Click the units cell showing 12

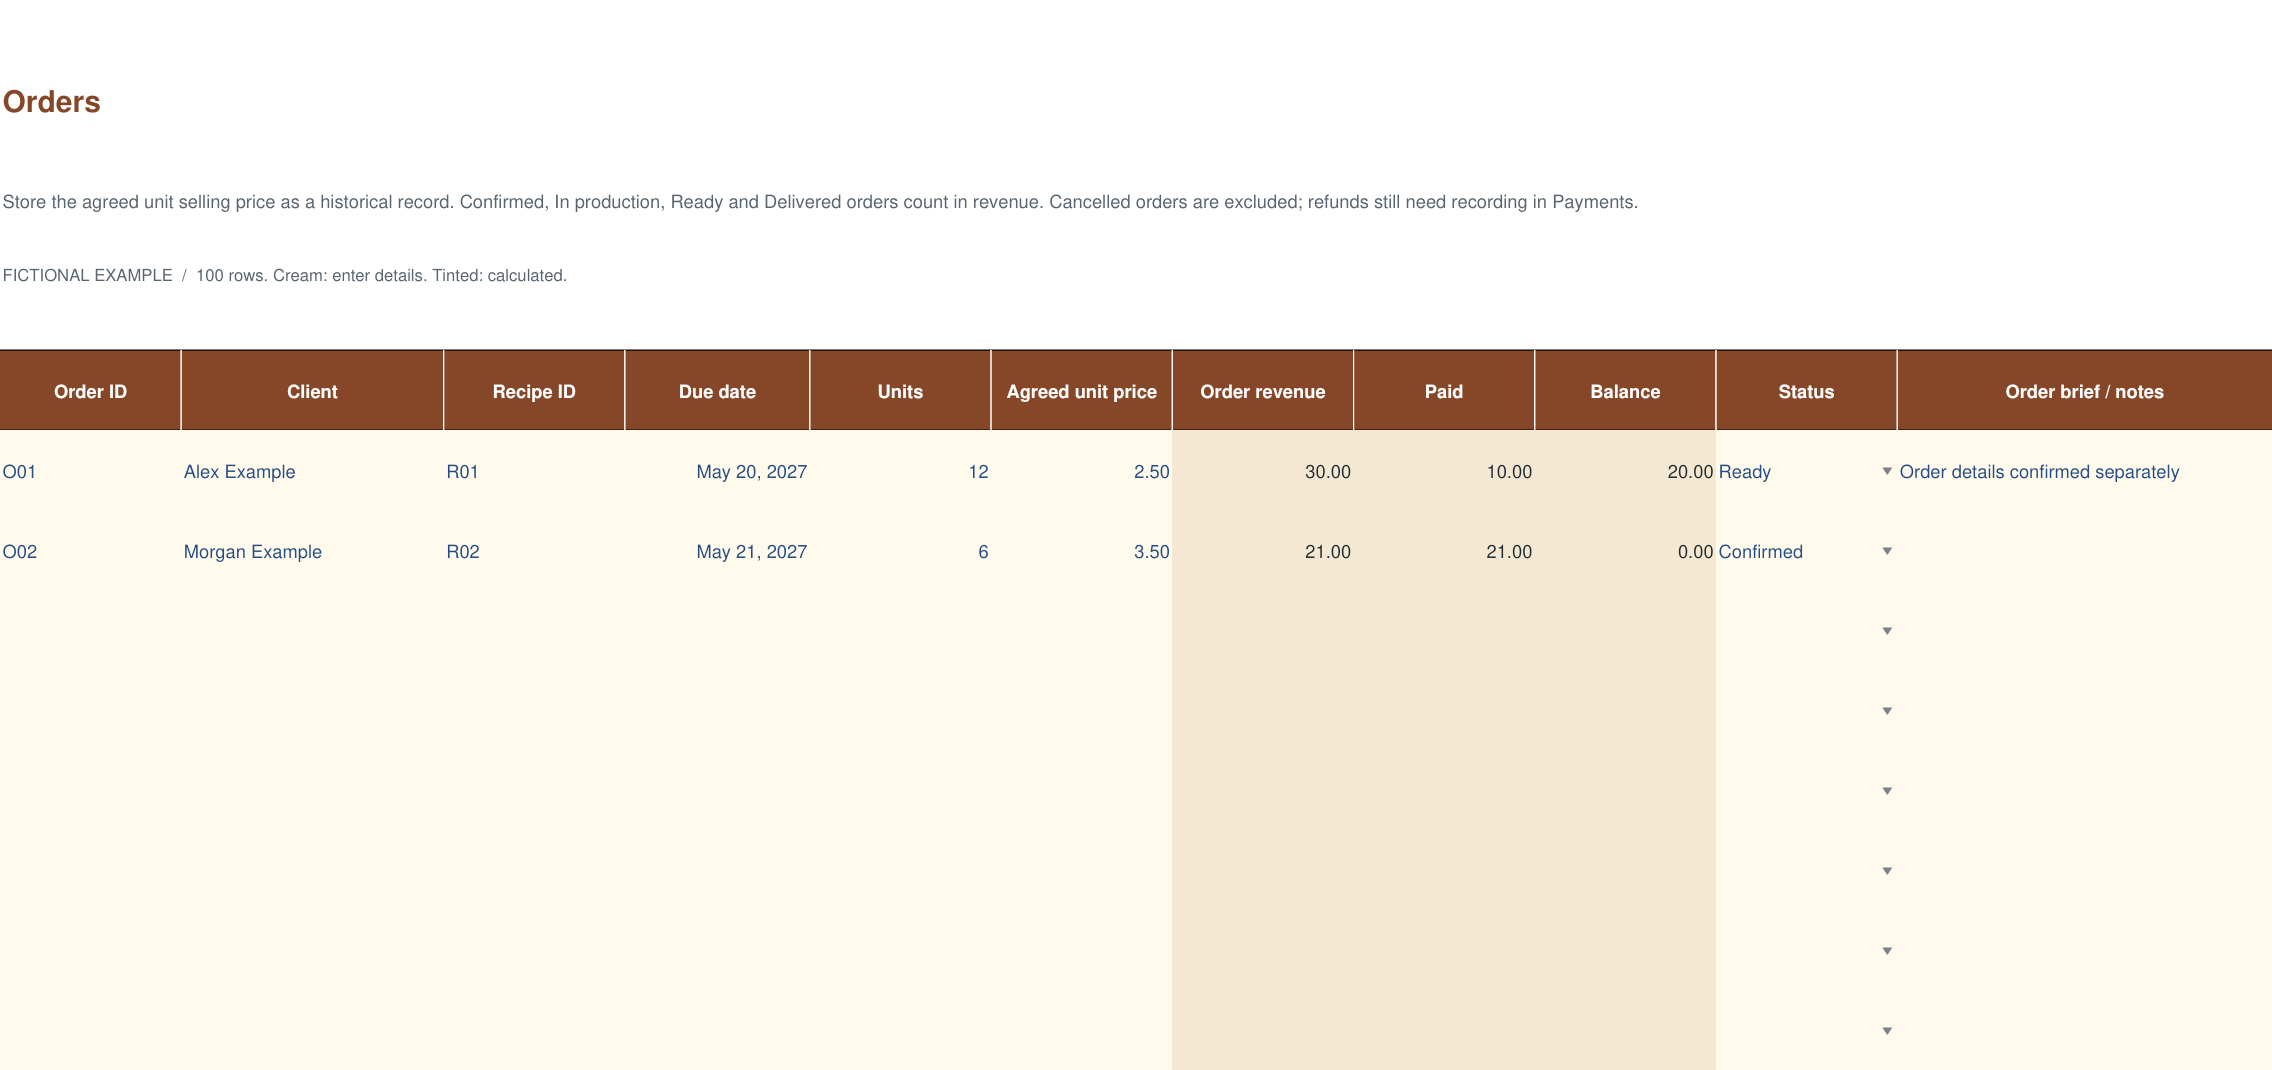[x=900, y=471]
